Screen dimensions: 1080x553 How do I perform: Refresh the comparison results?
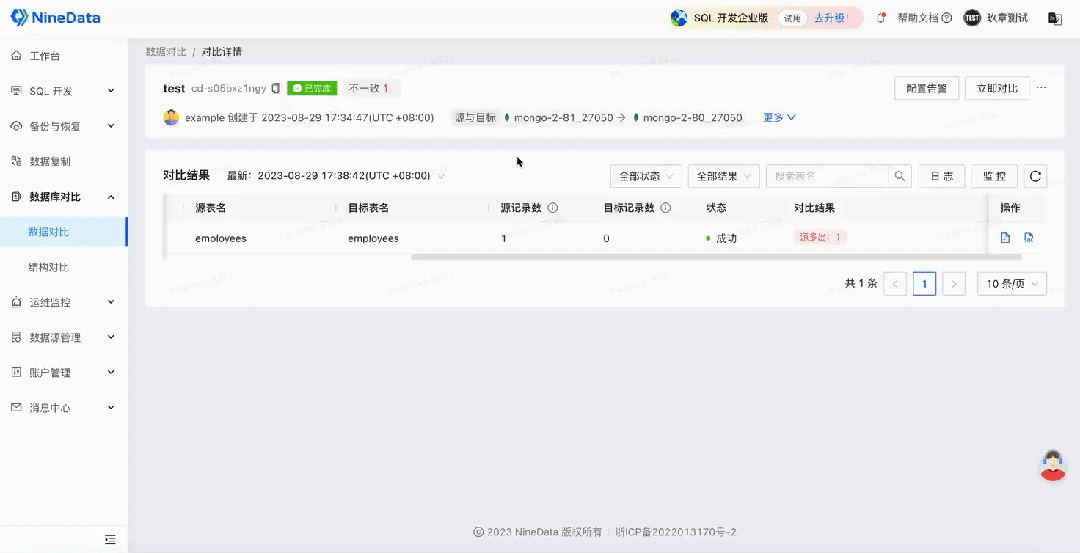[1035, 176]
